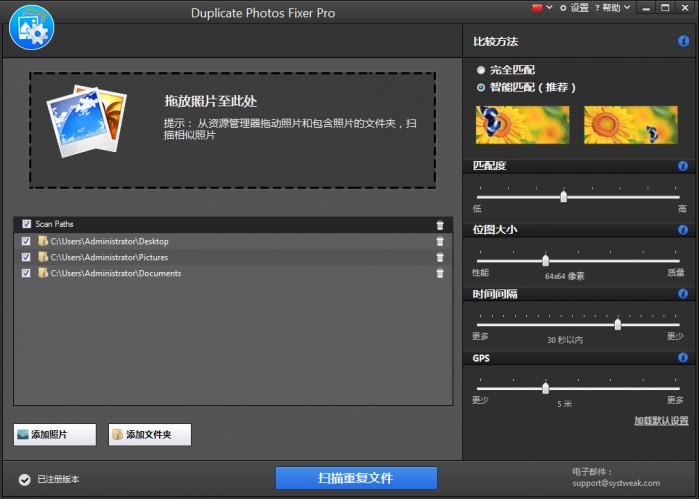699x499 pixels.
Task: Click the 64x64 像素 value label
Action: click(564, 276)
